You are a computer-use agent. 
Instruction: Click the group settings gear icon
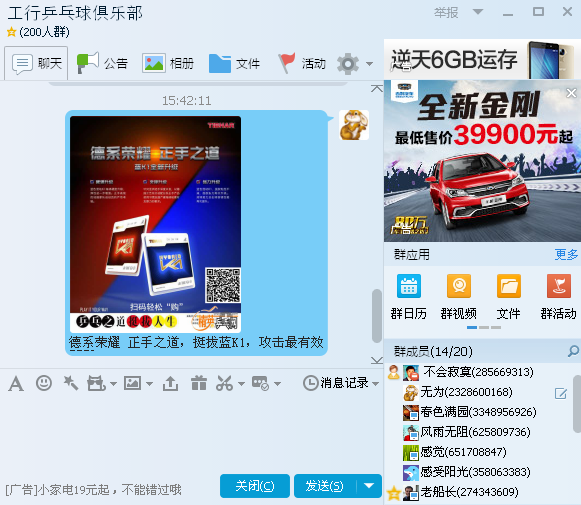348,64
